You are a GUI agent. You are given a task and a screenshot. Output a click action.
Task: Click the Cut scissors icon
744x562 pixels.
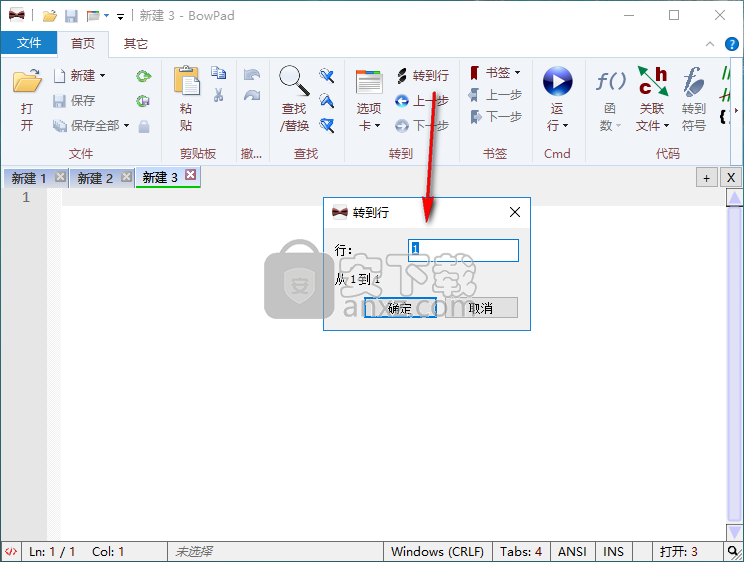218,95
